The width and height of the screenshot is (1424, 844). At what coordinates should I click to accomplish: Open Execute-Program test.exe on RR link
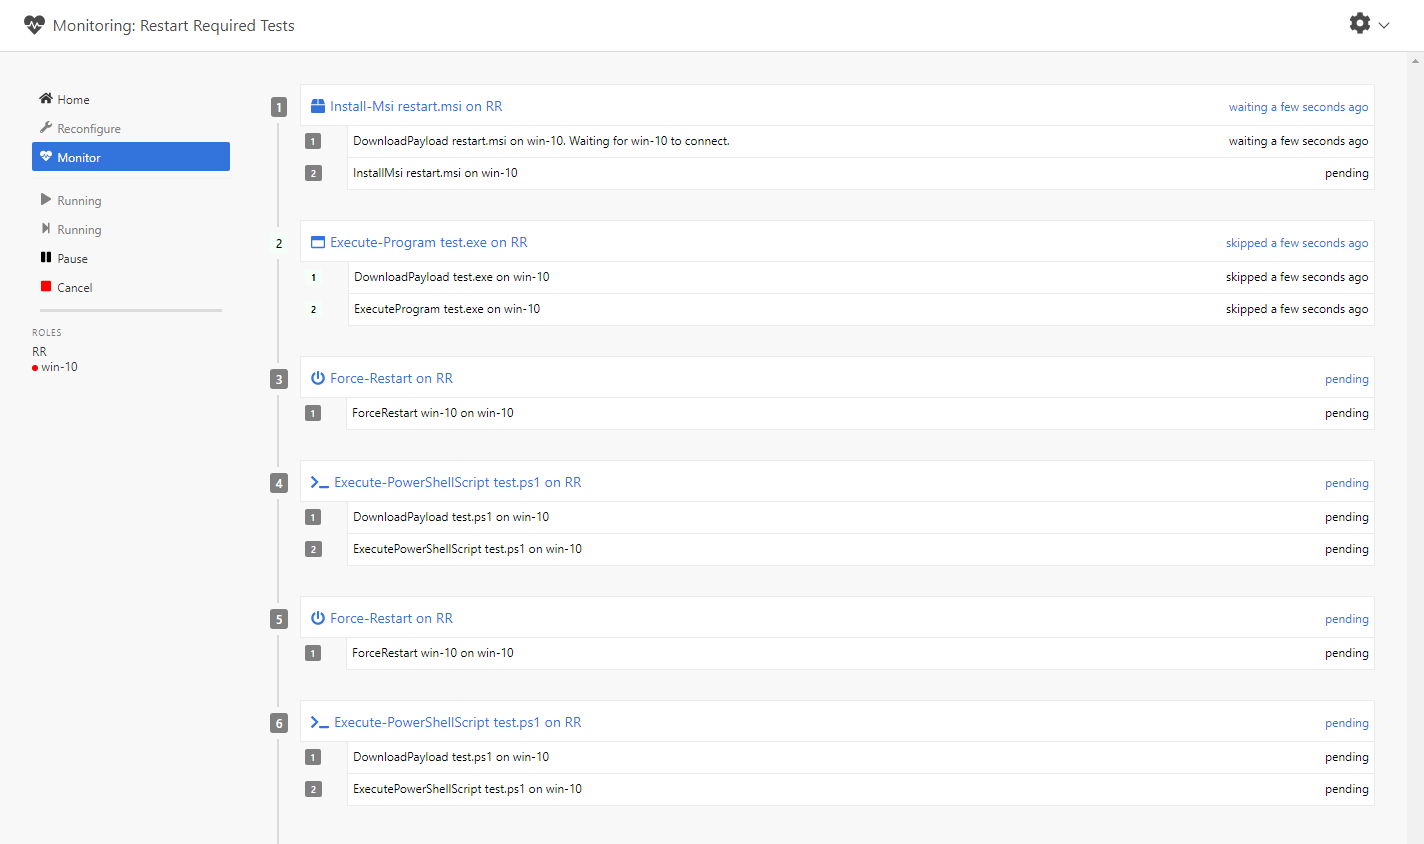click(429, 242)
